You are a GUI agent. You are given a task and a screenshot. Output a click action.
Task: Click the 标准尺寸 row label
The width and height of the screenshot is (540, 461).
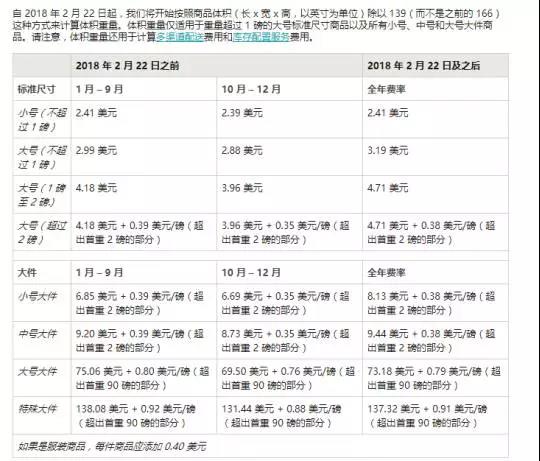click(37, 89)
